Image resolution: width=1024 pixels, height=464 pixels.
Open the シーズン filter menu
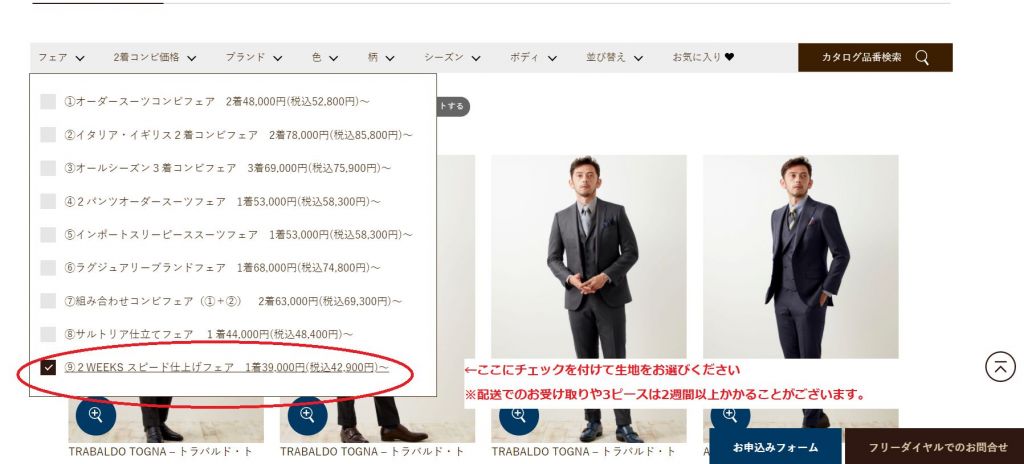pos(449,58)
